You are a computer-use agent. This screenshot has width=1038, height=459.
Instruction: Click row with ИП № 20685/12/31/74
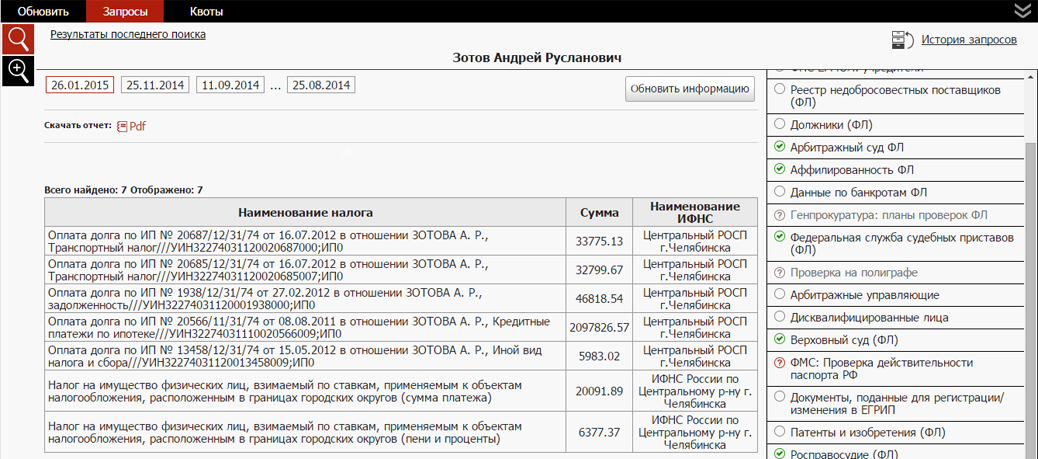coord(401,270)
